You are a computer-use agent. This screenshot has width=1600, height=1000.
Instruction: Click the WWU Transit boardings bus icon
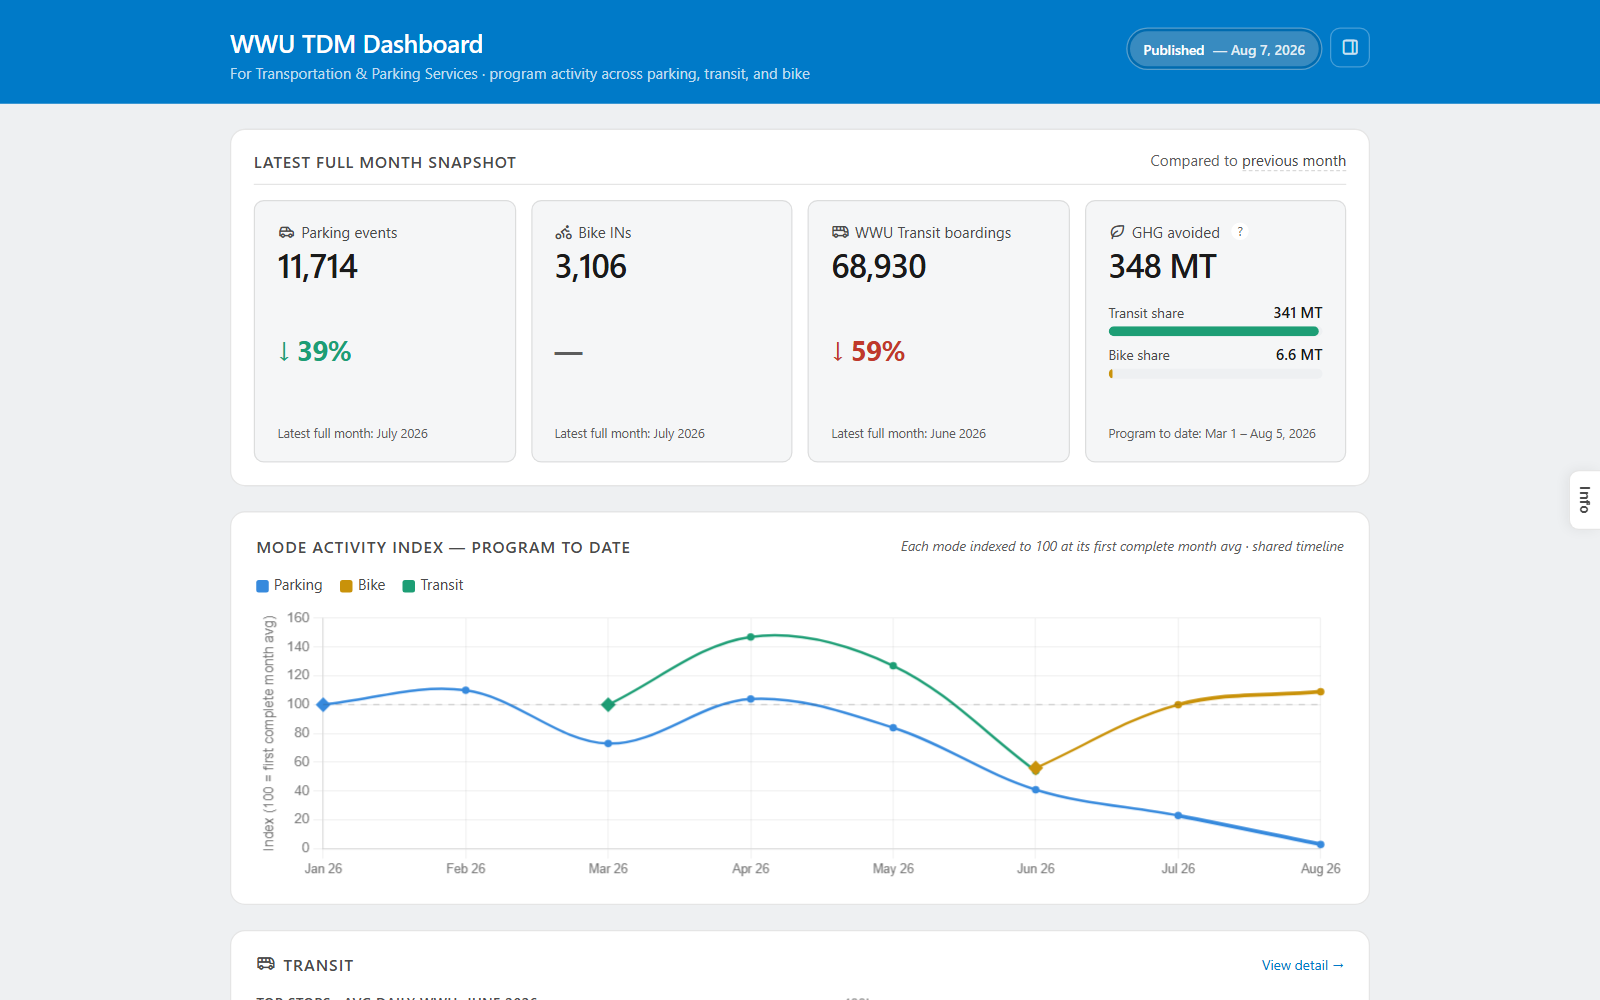coord(840,232)
